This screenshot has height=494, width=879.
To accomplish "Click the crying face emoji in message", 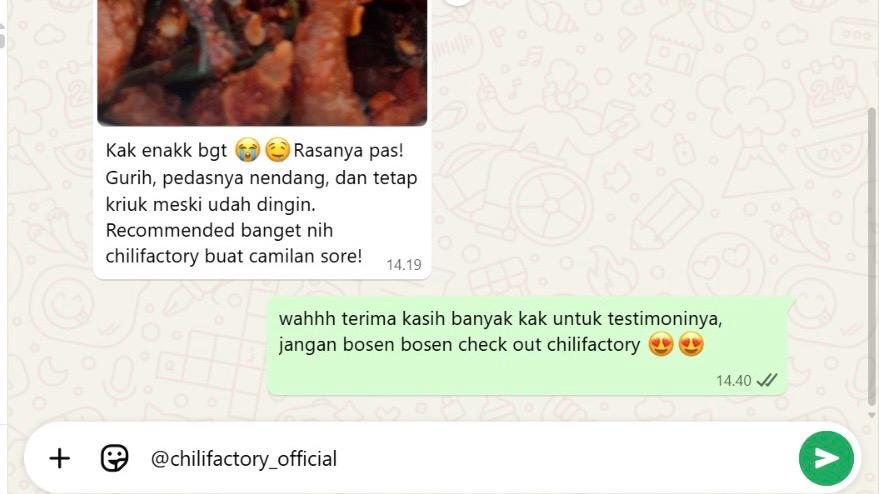I will pos(247,151).
